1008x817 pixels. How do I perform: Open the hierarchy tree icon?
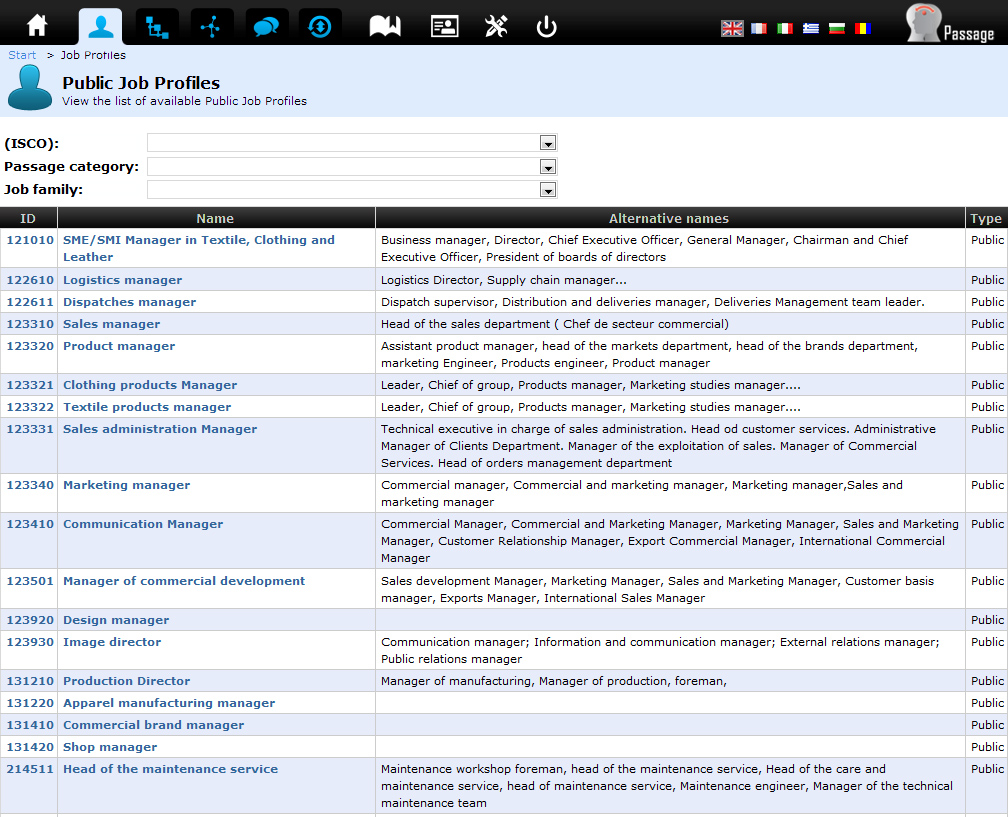pyautogui.click(x=156, y=26)
